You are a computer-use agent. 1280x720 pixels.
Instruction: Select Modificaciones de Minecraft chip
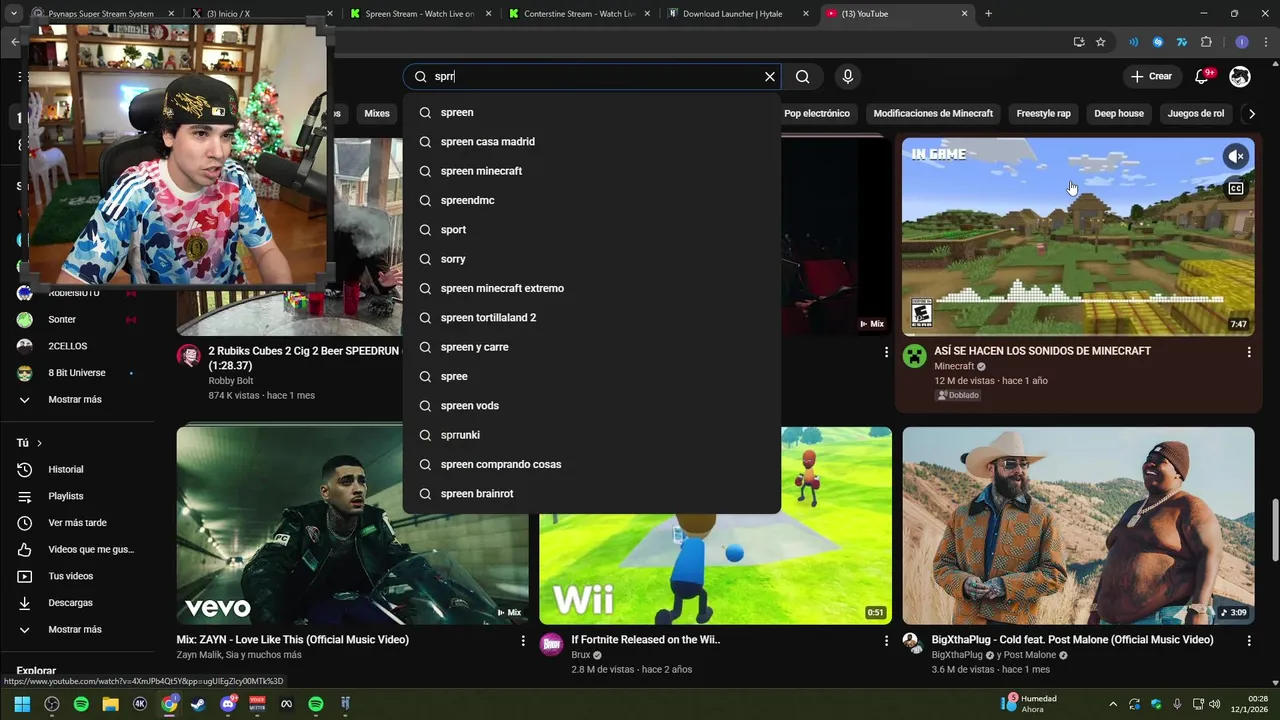click(933, 114)
